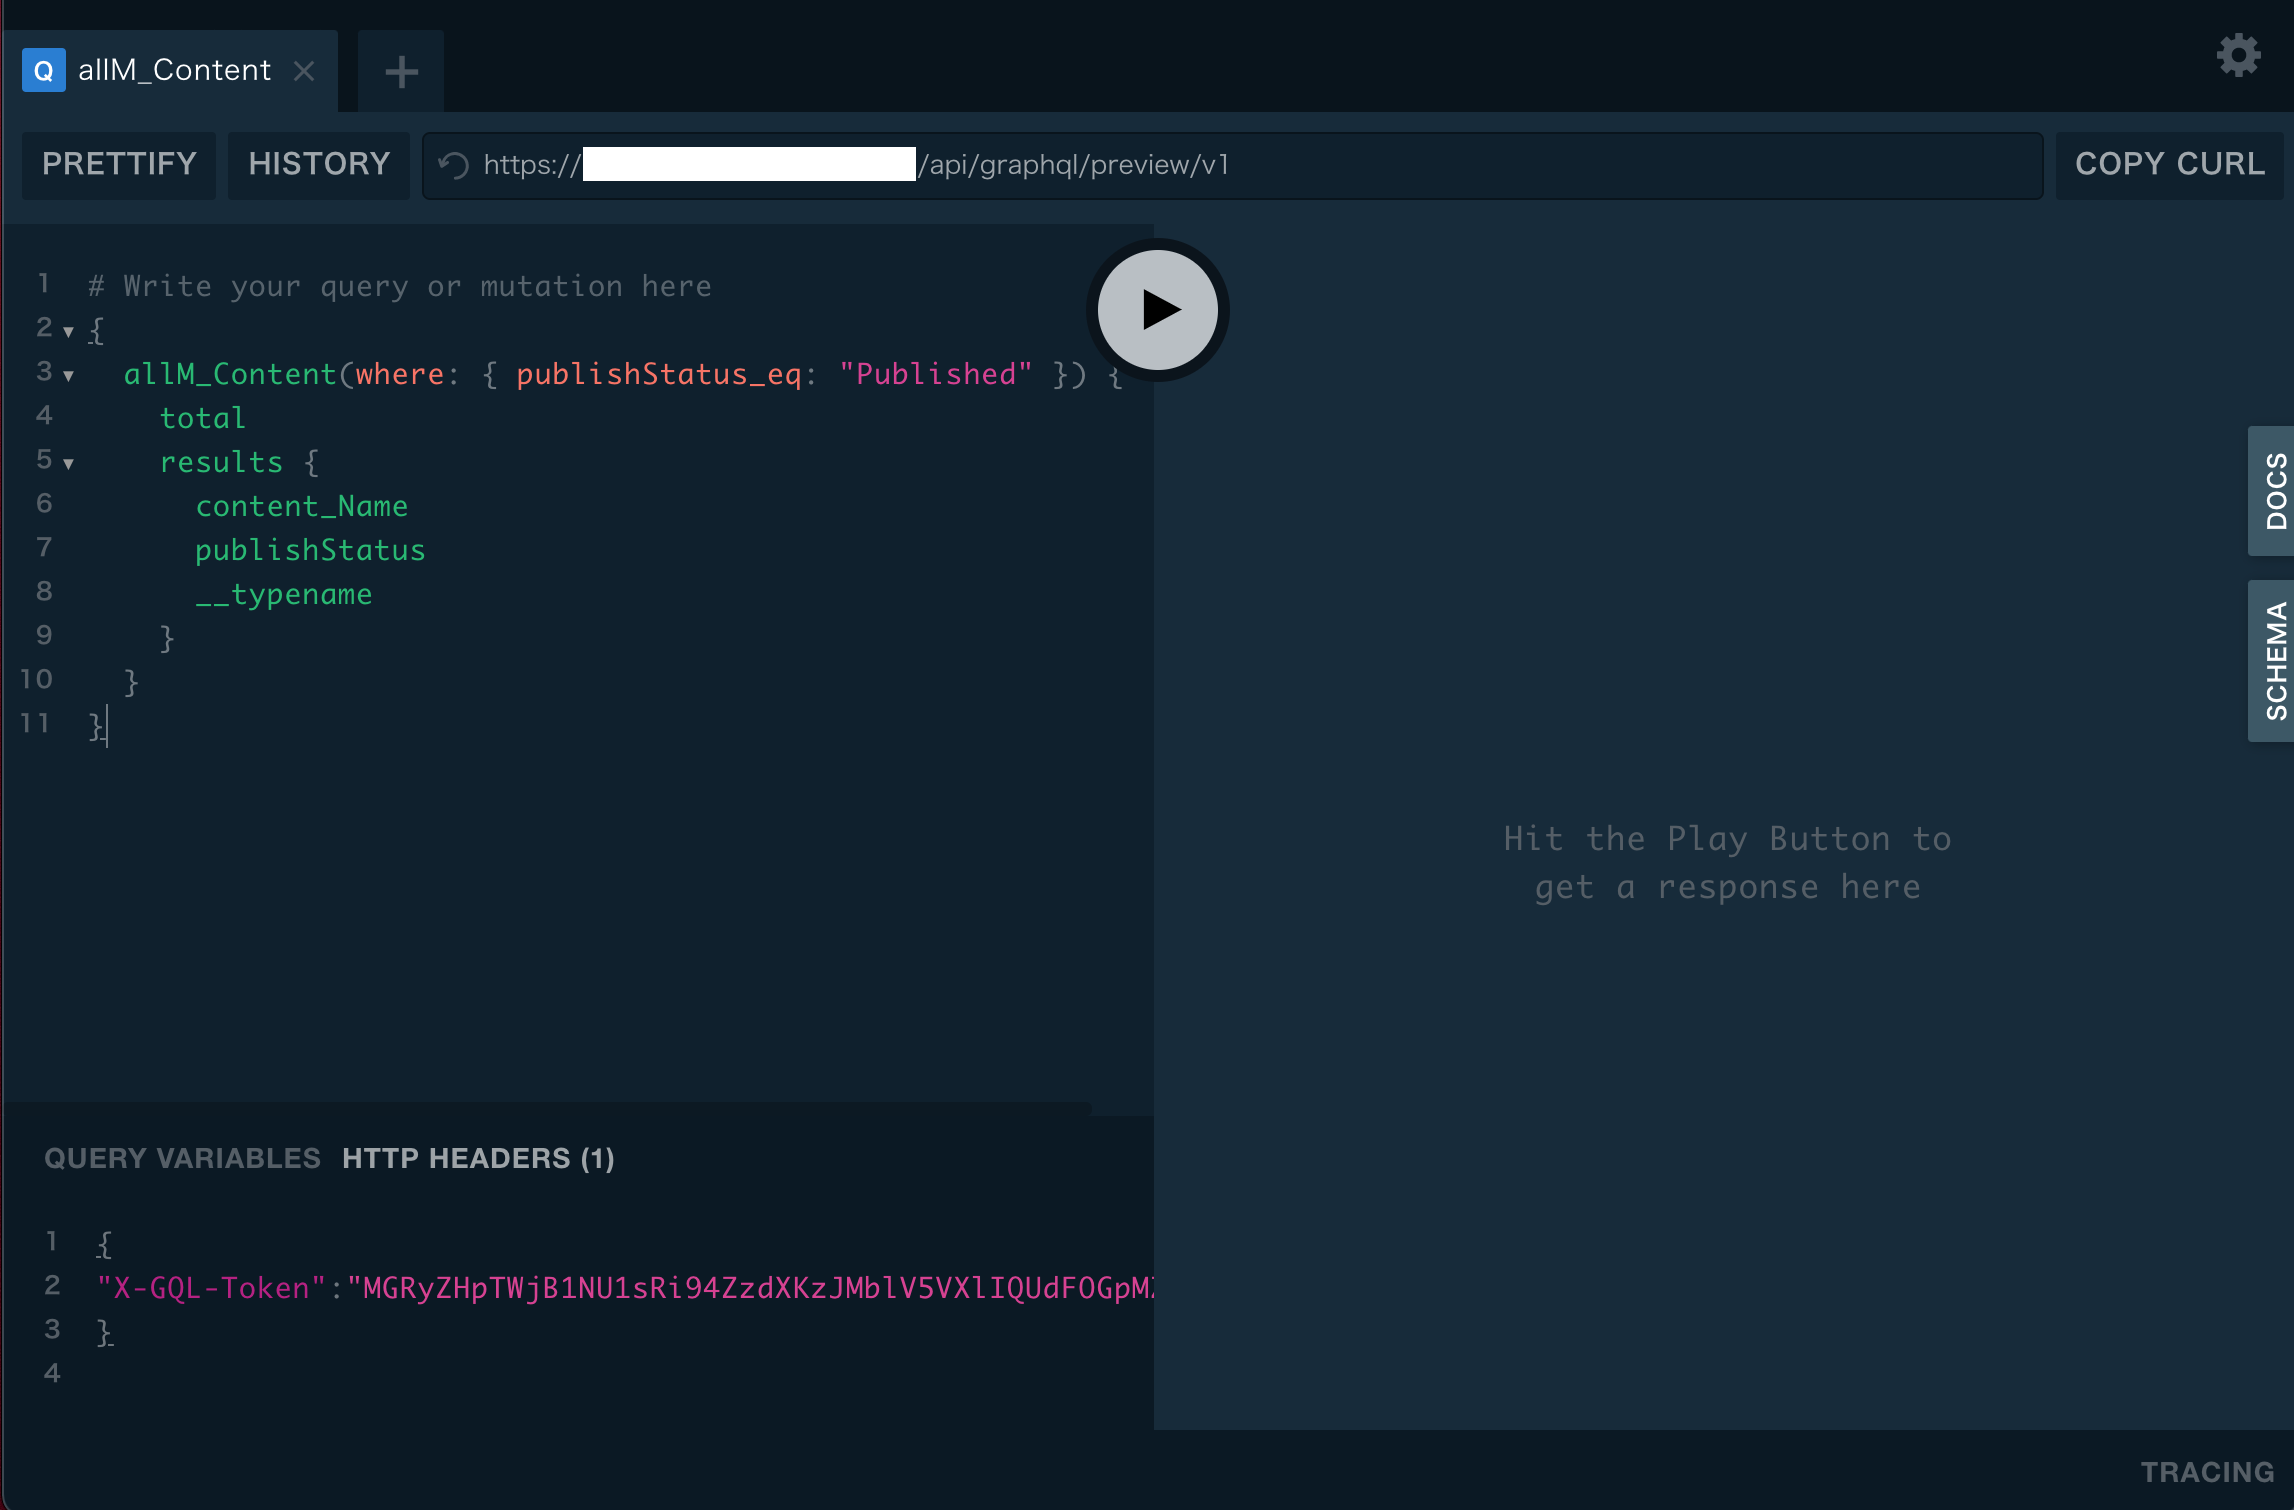The width and height of the screenshot is (2294, 1510).
Task: Collapse the allM_Content block at line 3
Action: click(x=68, y=376)
